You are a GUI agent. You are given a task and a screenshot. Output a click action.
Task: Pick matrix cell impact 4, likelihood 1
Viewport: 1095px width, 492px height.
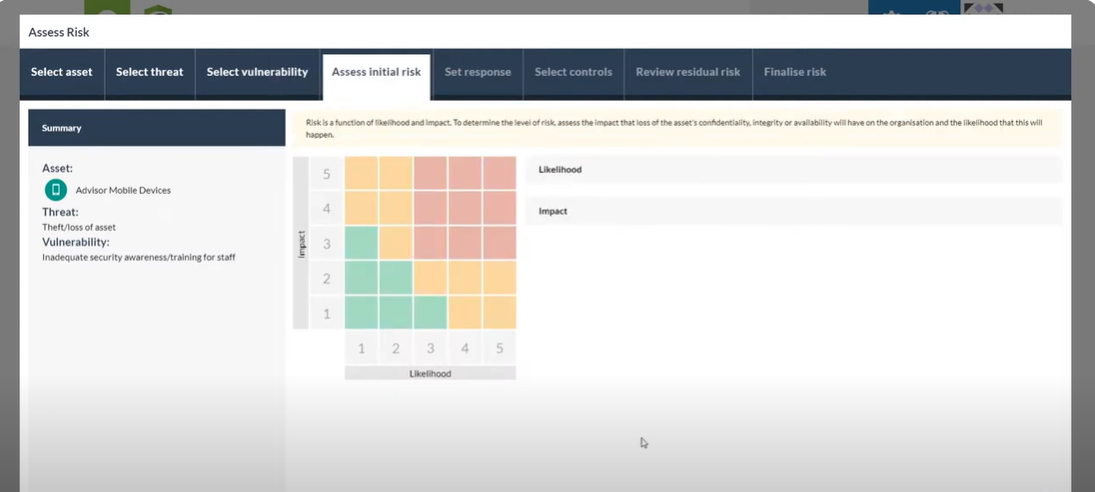pos(361,208)
